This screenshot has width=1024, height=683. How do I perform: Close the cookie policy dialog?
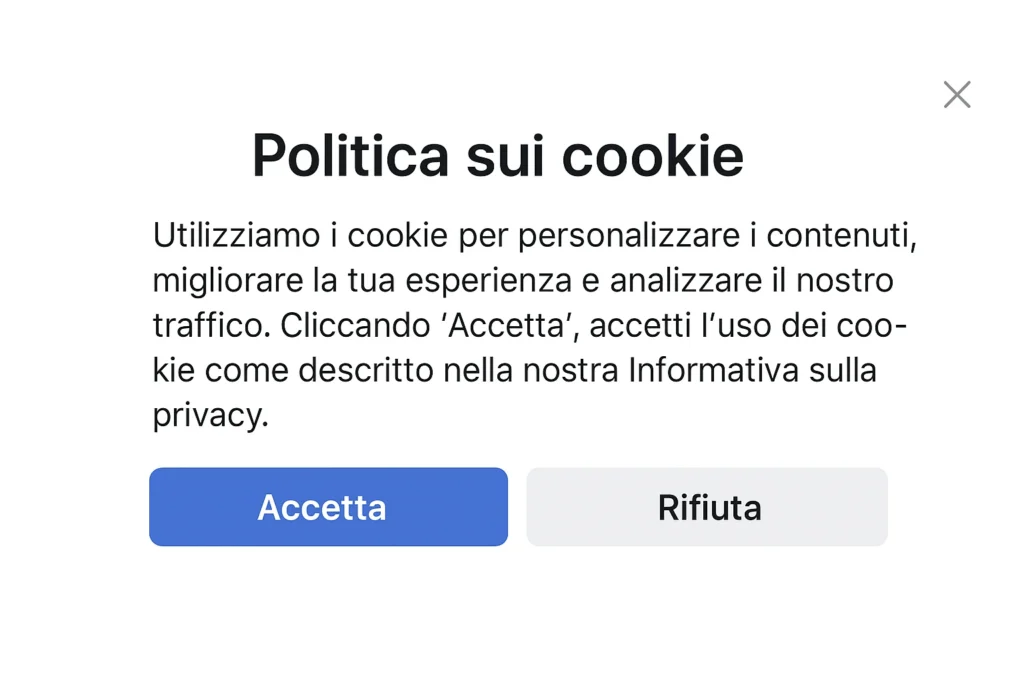[x=957, y=95]
